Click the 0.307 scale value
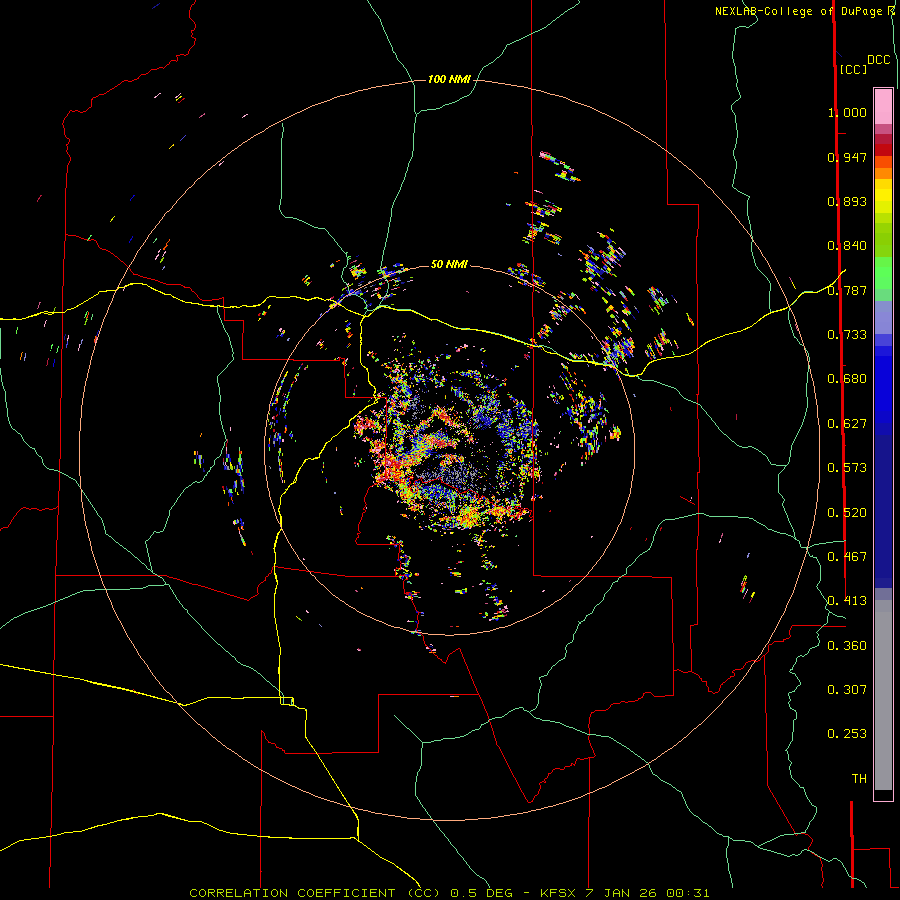The height and width of the screenshot is (900, 900). coord(847,690)
